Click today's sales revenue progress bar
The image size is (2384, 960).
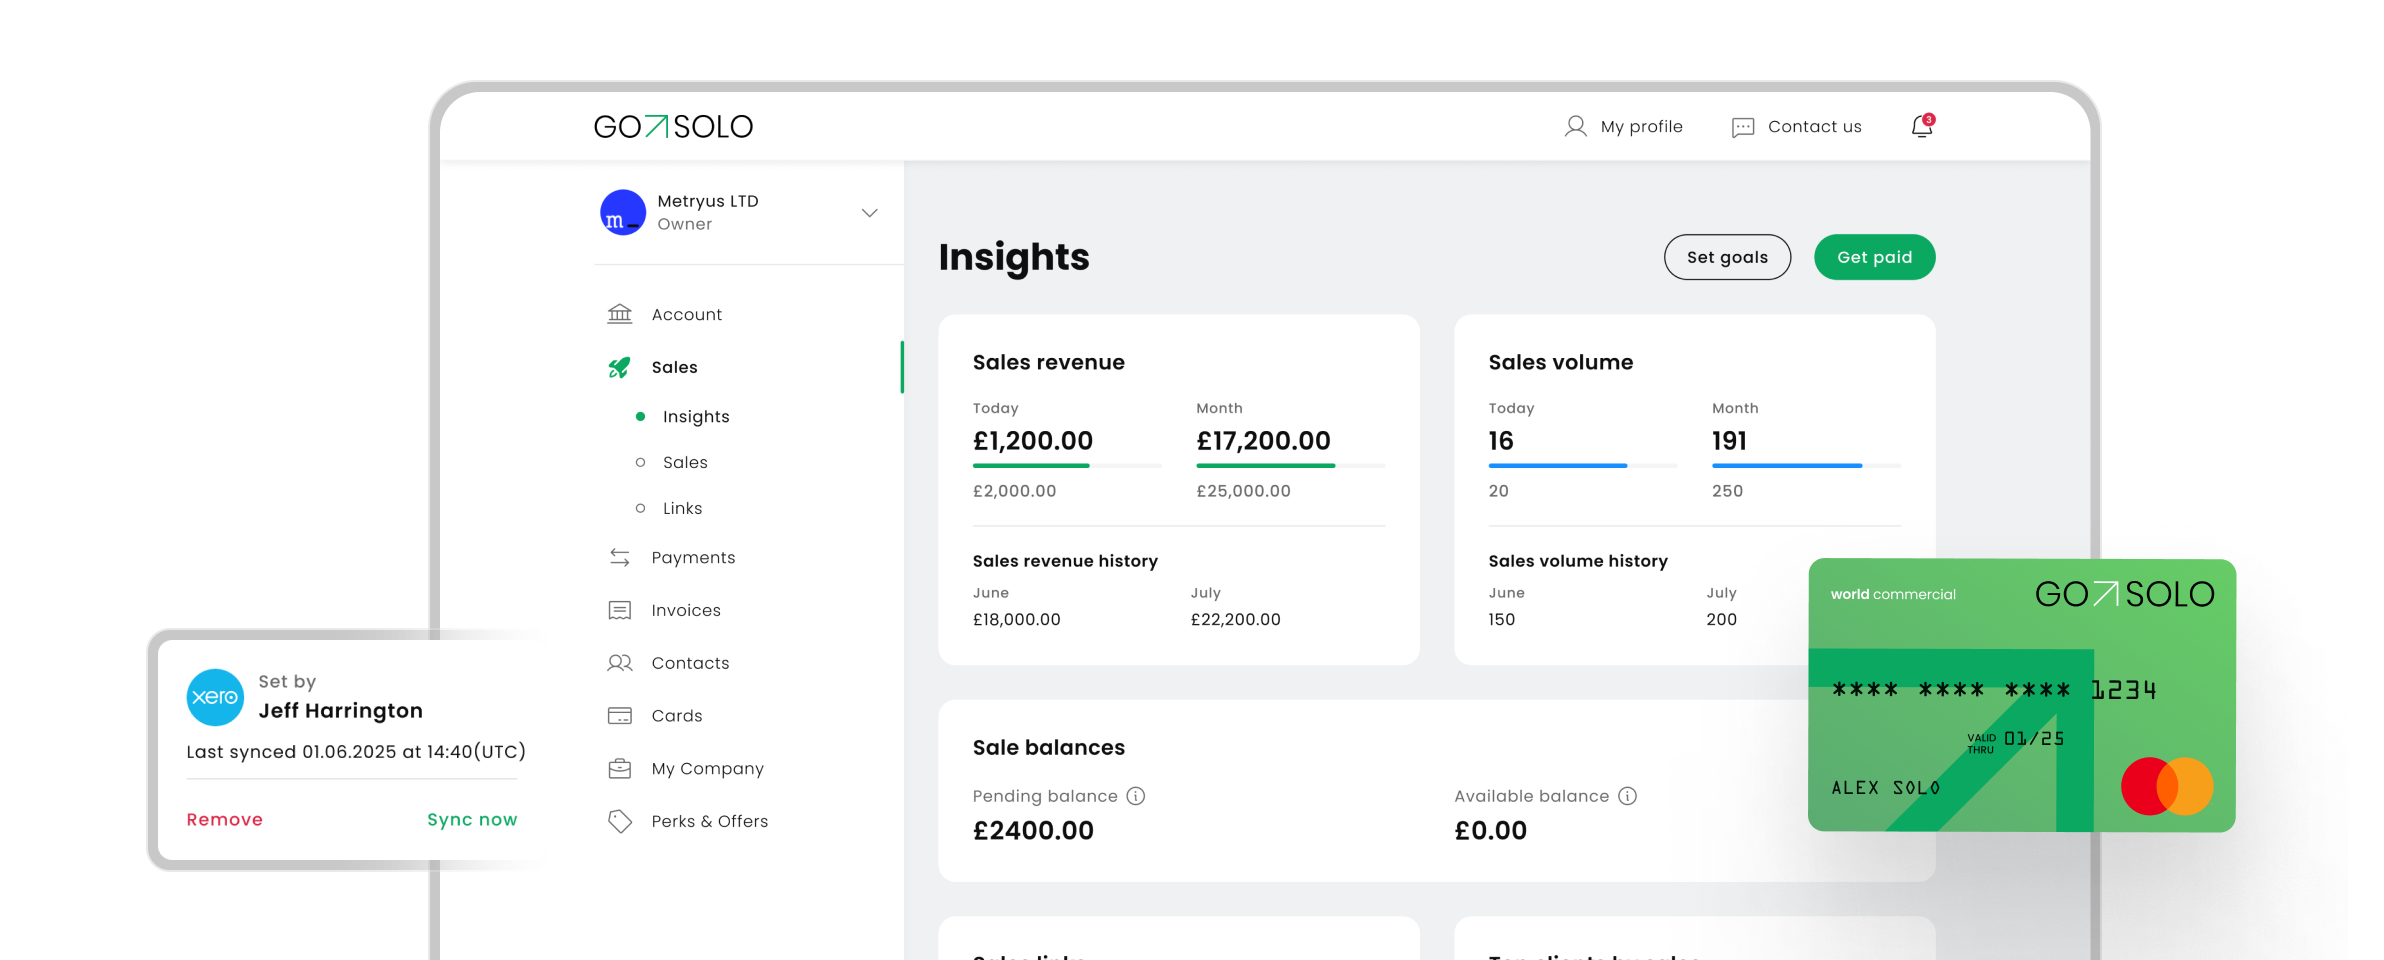click(1067, 465)
